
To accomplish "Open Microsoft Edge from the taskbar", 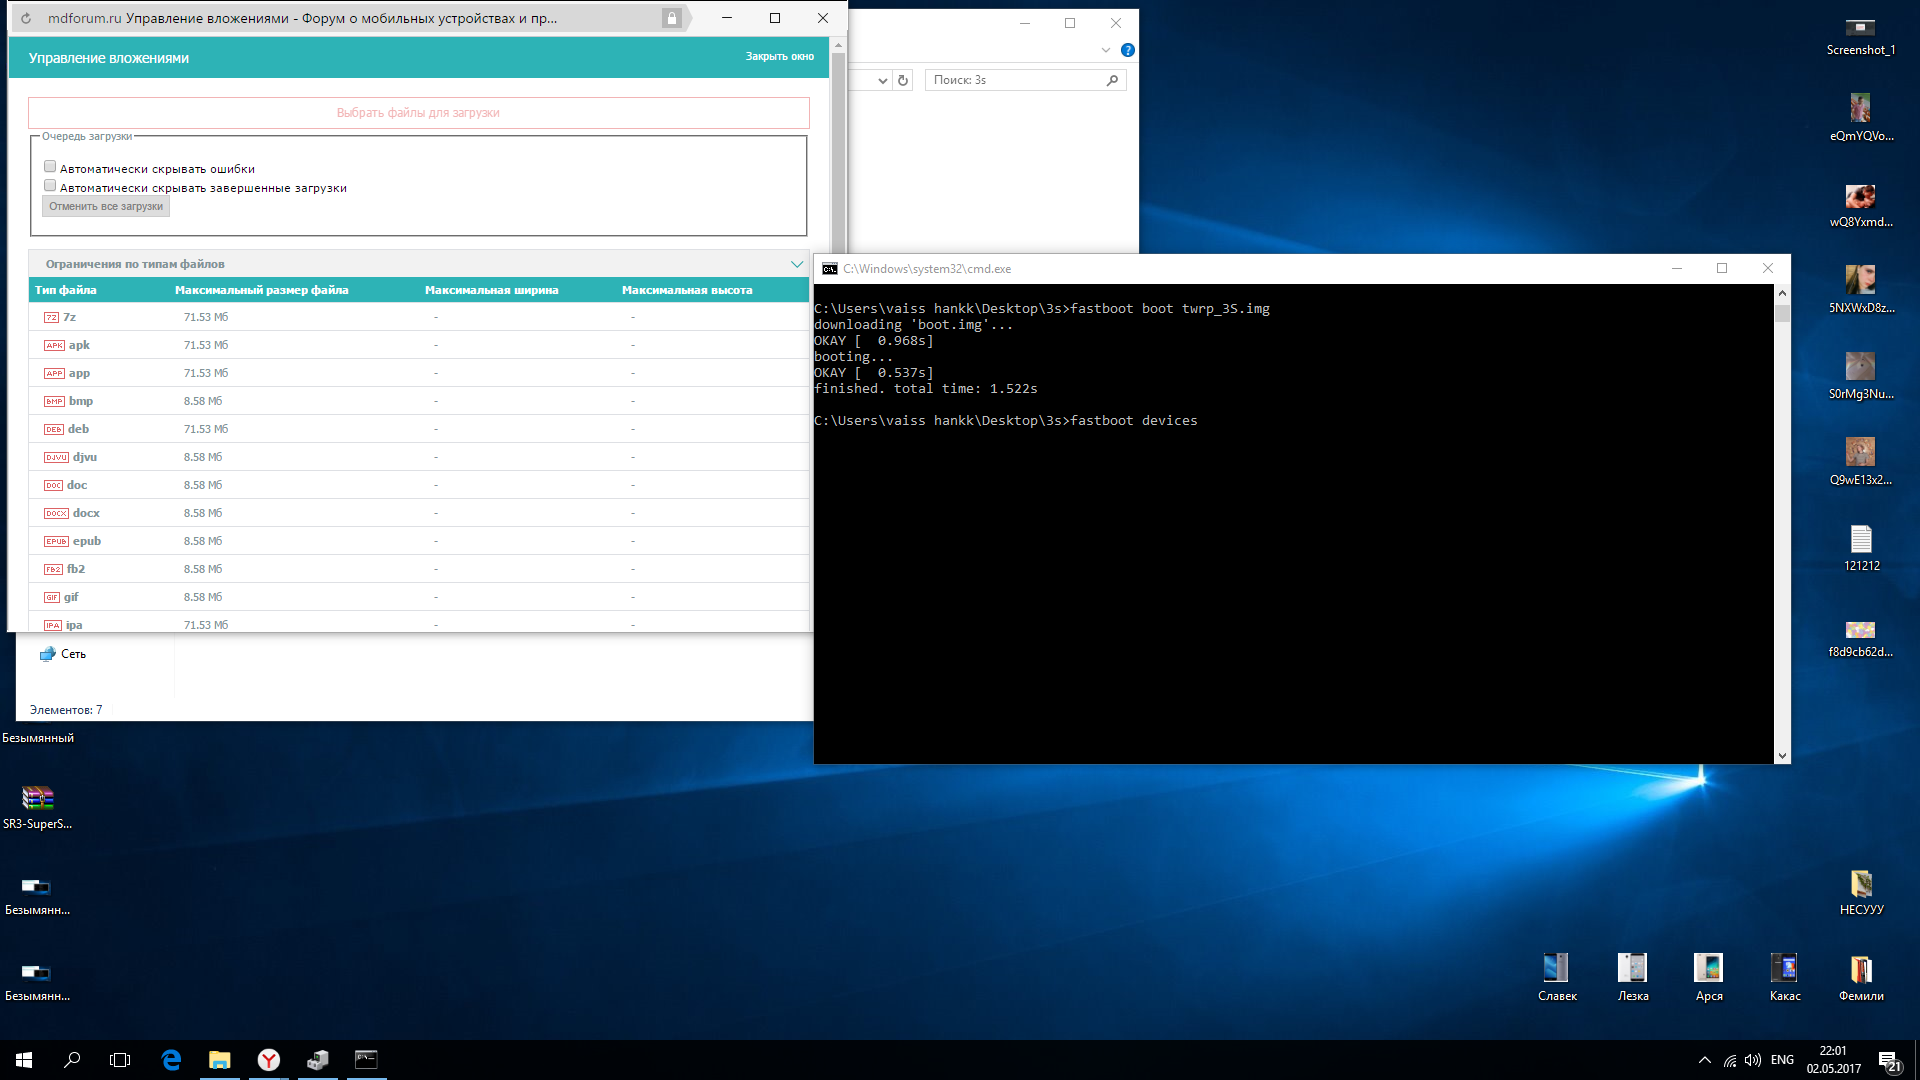I will click(x=171, y=1060).
